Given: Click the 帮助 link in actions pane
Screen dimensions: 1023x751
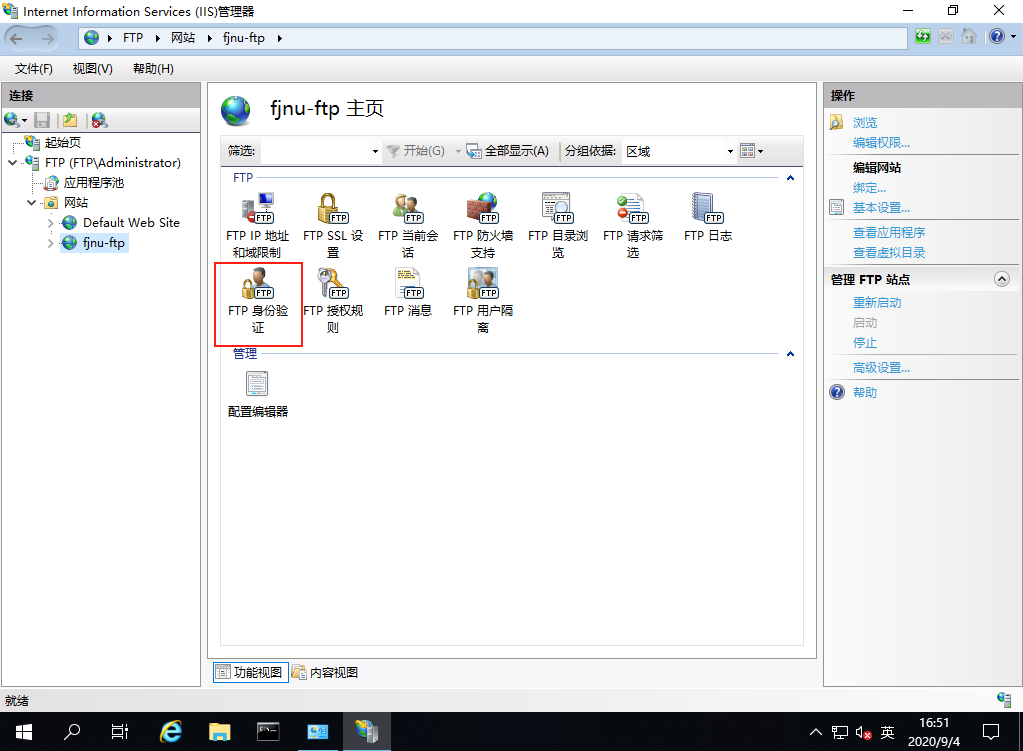Looking at the screenshot, I should [865, 392].
